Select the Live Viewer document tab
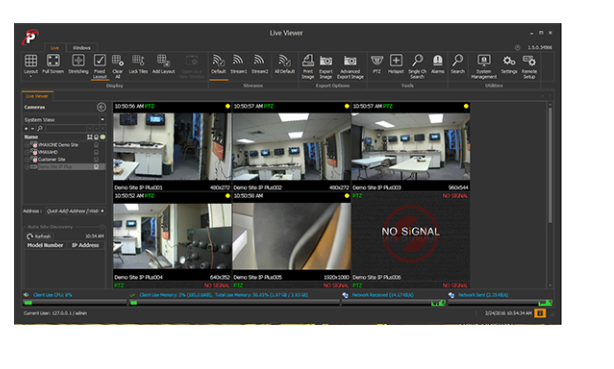Viewport: 614px width, 369px height. 37,96
